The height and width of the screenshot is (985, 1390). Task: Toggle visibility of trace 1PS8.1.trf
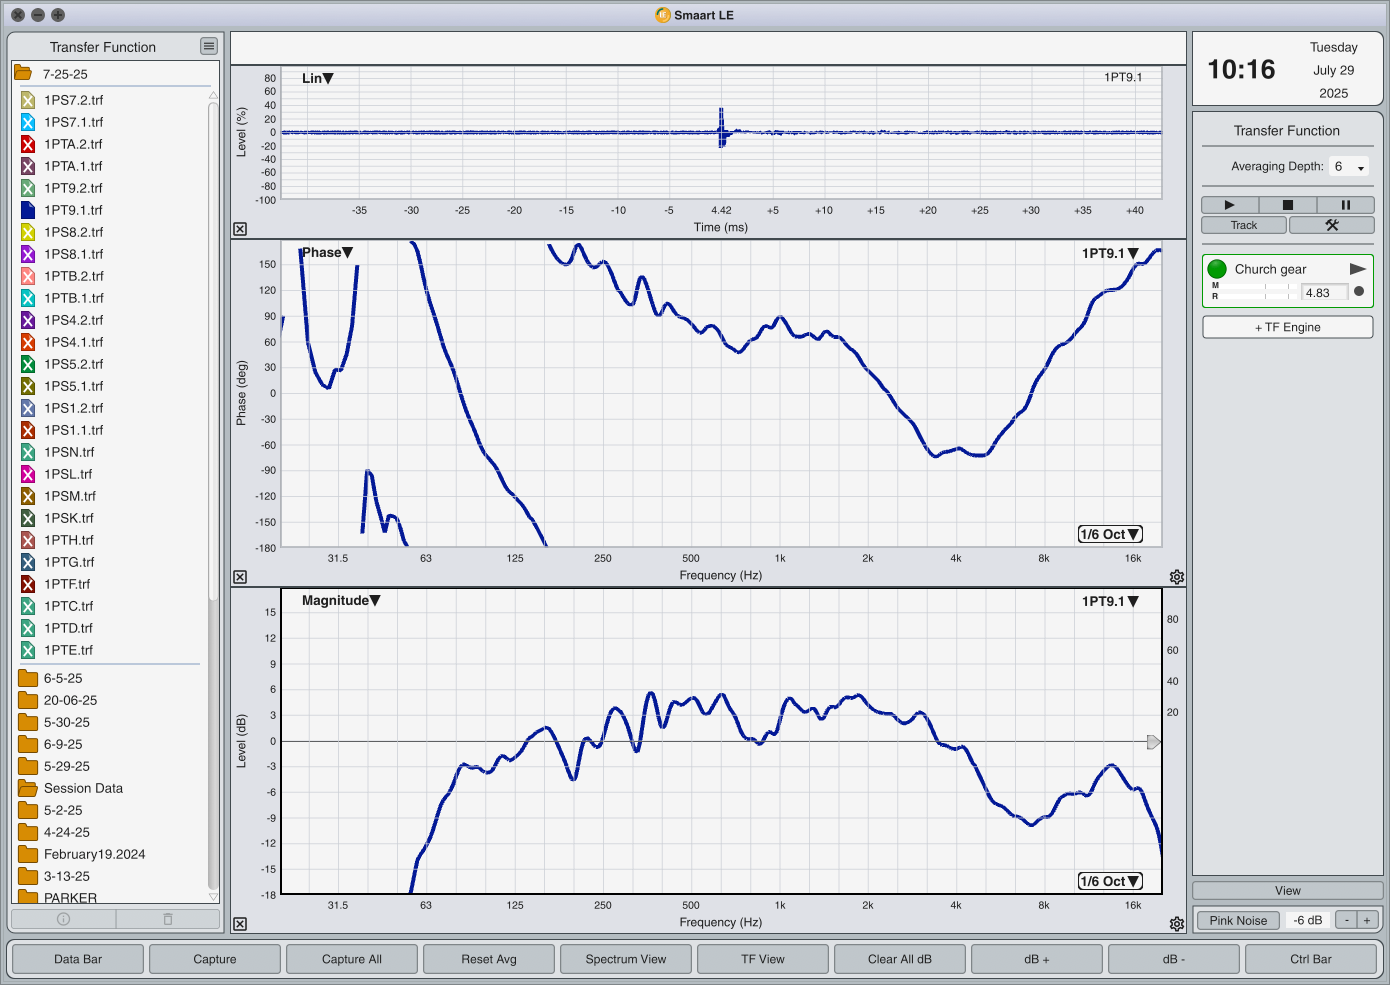point(28,254)
